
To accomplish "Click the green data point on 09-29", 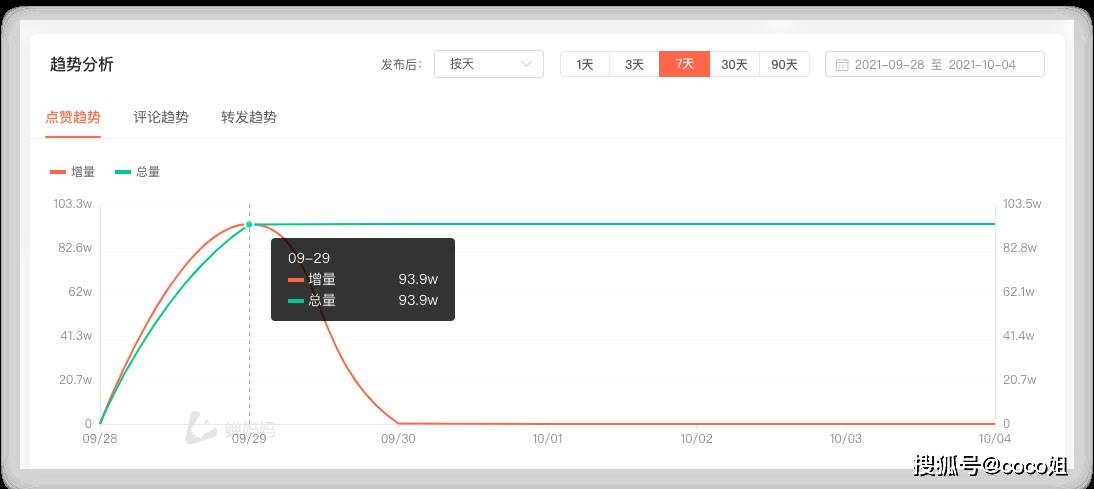I will pyautogui.click(x=249, y=225).
